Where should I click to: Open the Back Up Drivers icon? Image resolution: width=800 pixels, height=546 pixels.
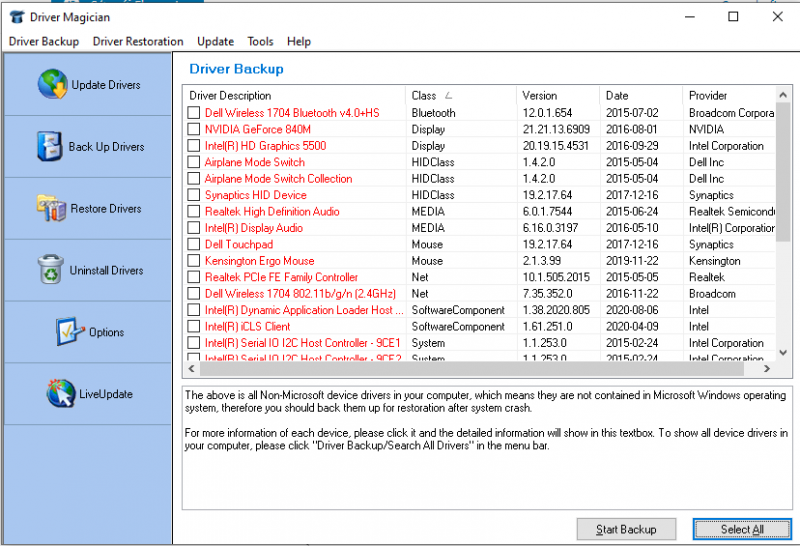50,147
